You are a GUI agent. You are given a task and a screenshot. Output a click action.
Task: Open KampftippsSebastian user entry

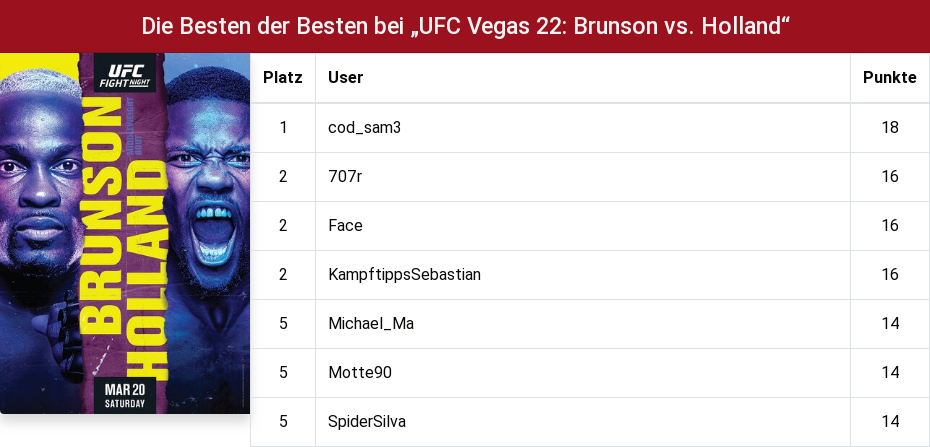[x=404, y=274]
